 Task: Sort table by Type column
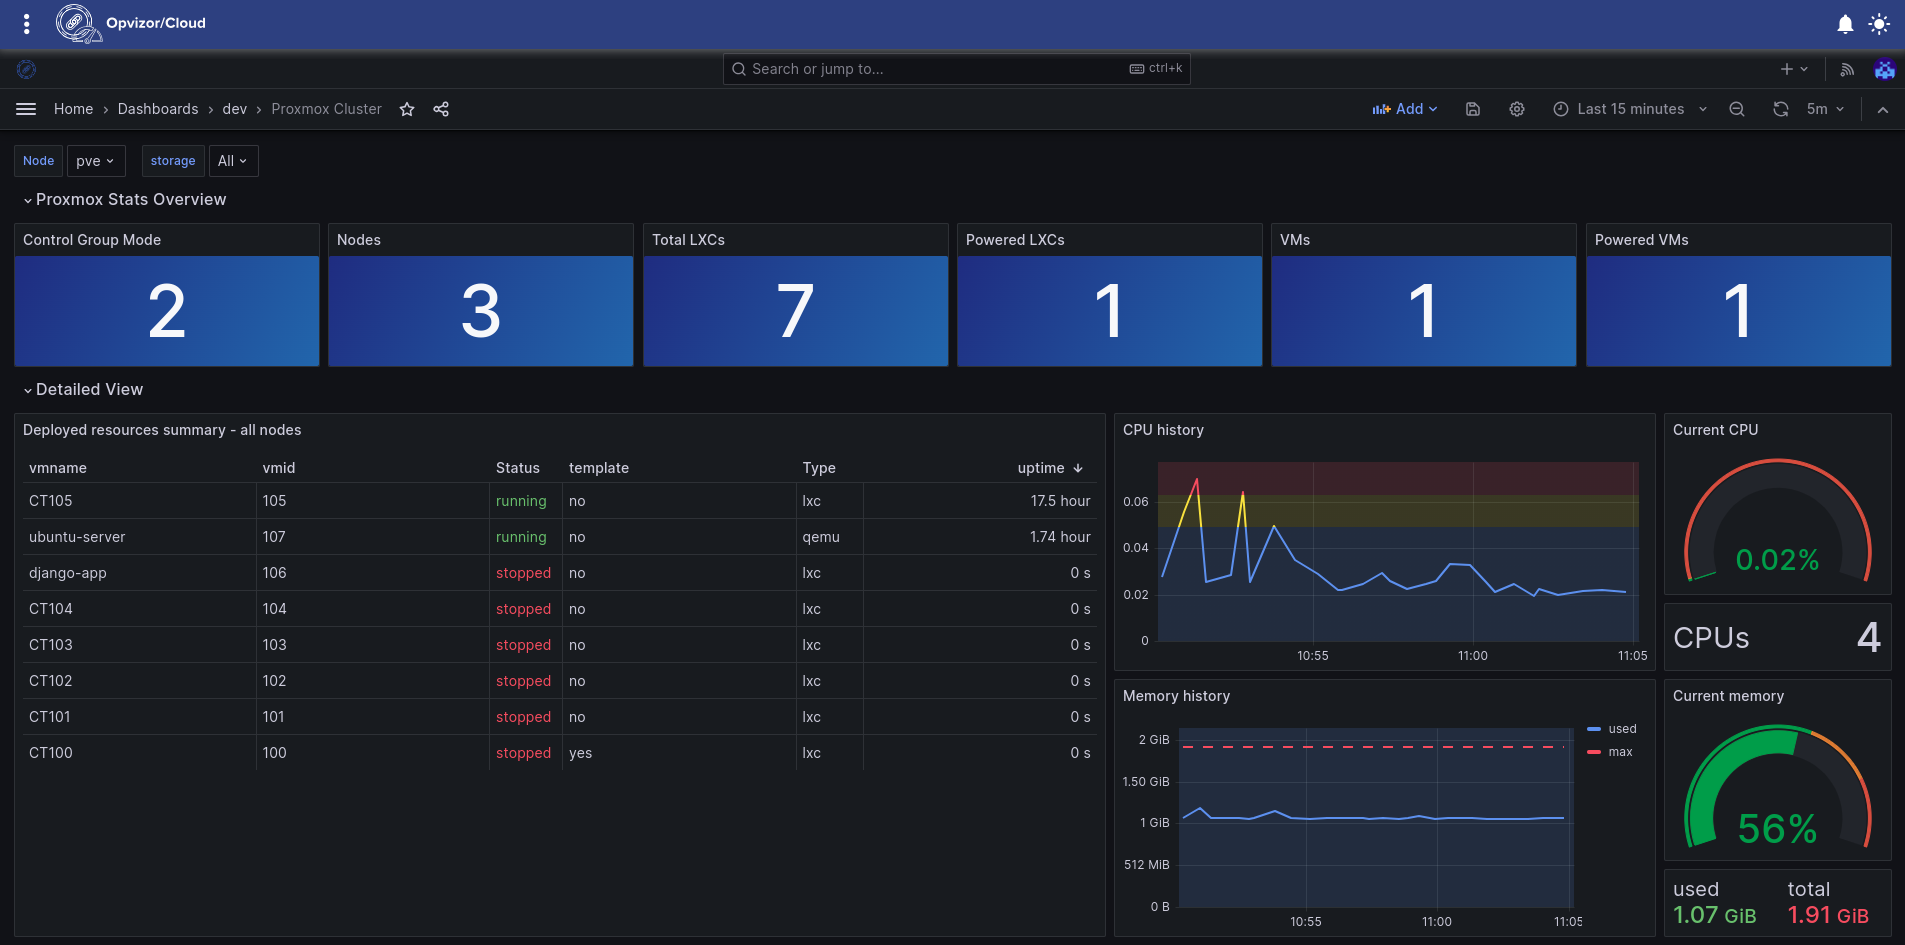(819, 468)
